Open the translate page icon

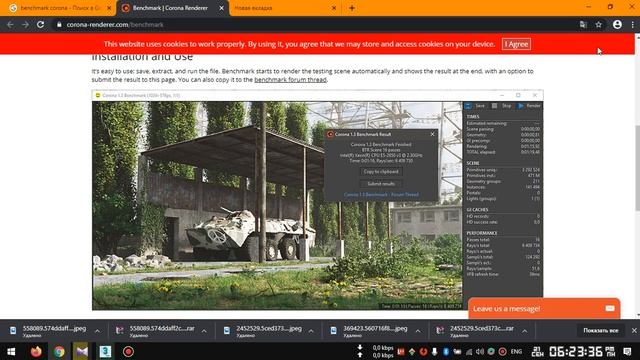tap(583, 24)
